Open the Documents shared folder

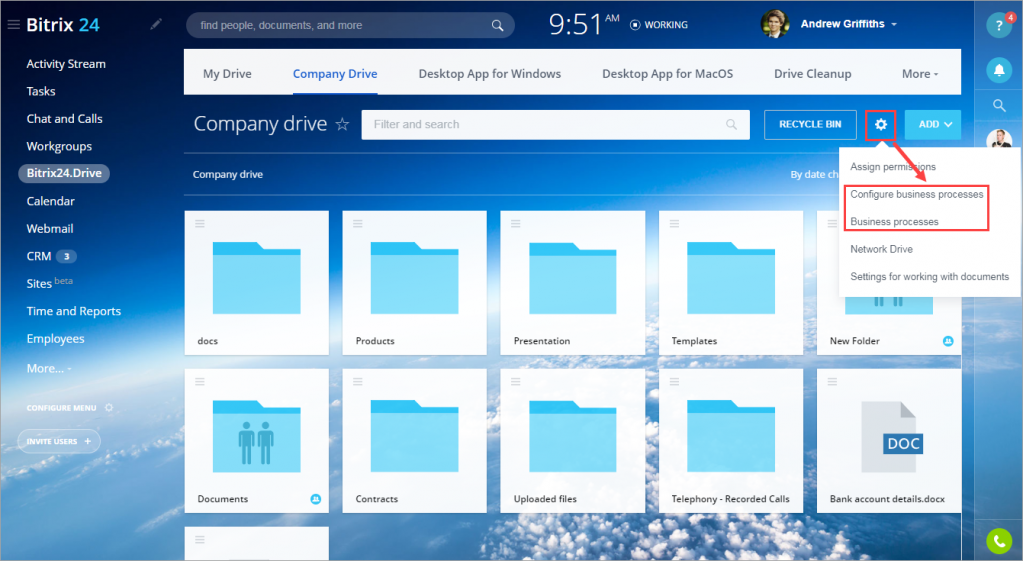(256, 441)
